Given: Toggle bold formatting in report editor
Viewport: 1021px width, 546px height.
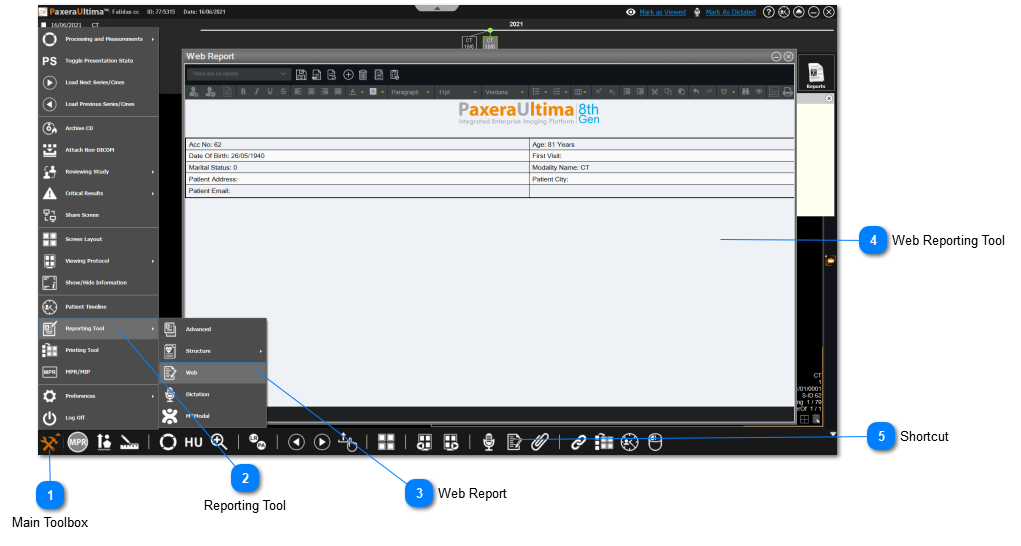Looking at the screenshot, I should (x=242, y=91).
